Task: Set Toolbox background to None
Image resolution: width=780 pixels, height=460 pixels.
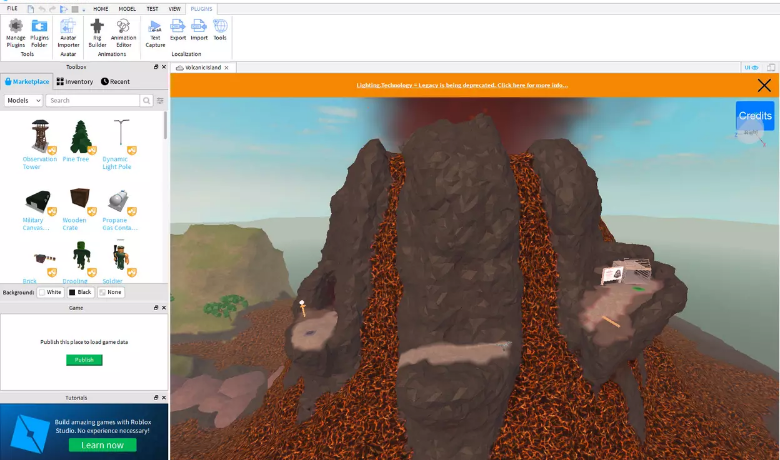Action: coord(110,292)
